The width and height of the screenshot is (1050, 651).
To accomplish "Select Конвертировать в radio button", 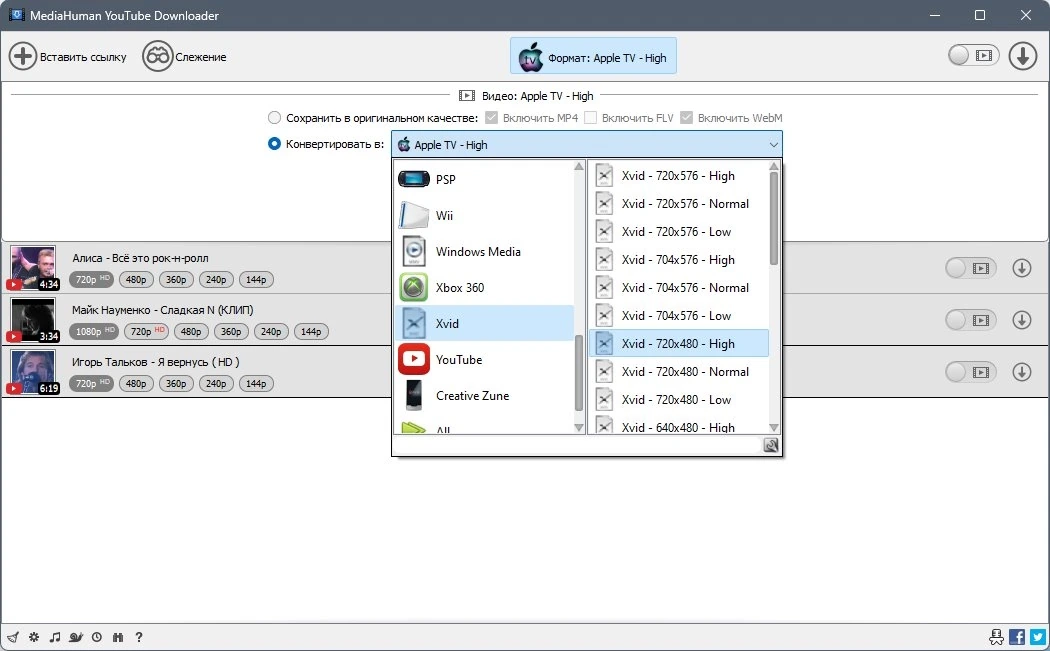I will point(274,144).
